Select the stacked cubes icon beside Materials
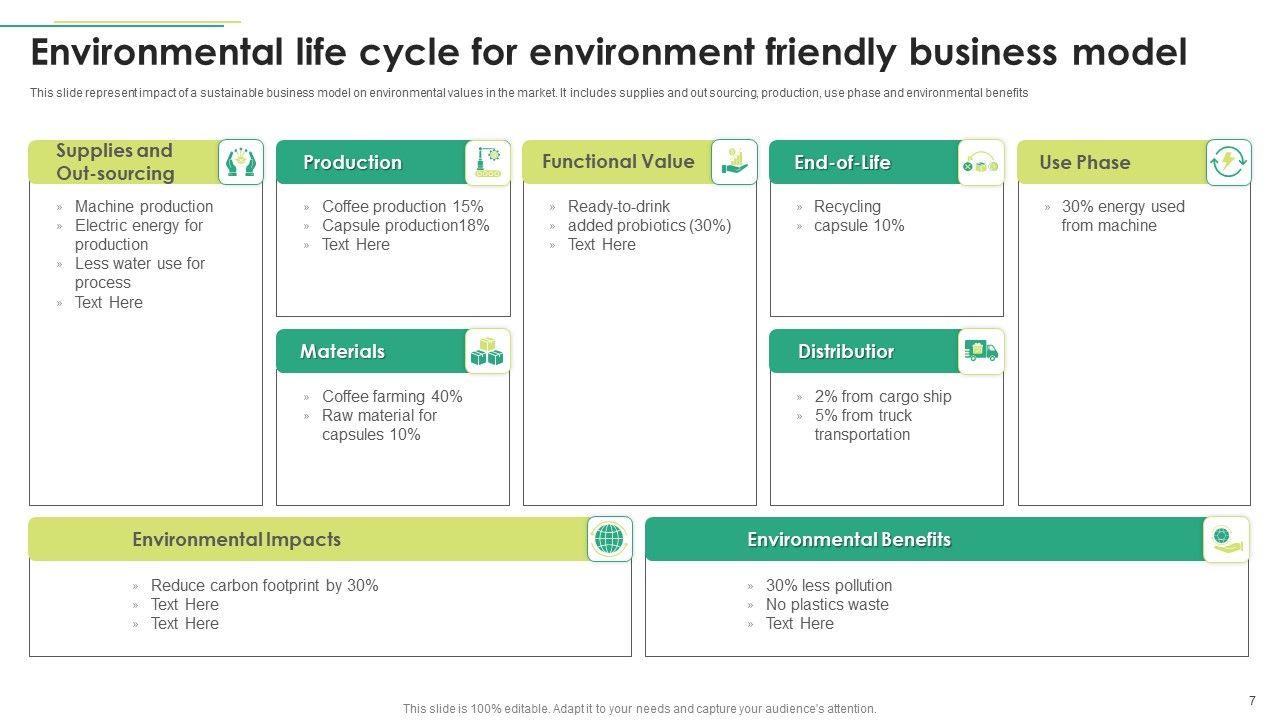This screenshot has width=1280, height=720. pyautogui.click(x=488, y=351)
